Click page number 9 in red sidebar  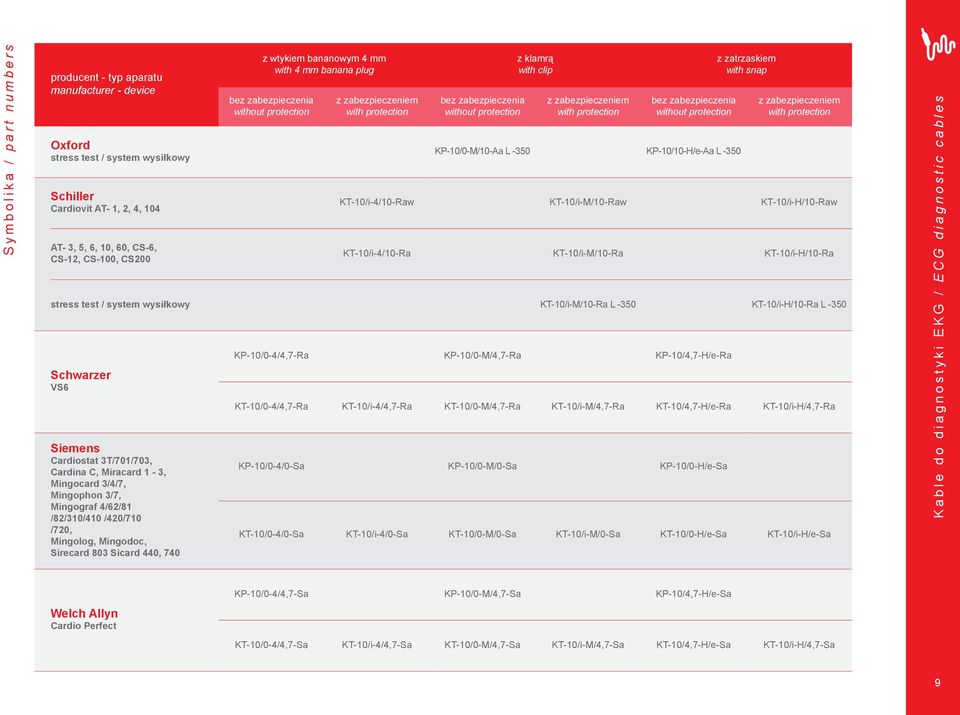click(x=937, y=683)
